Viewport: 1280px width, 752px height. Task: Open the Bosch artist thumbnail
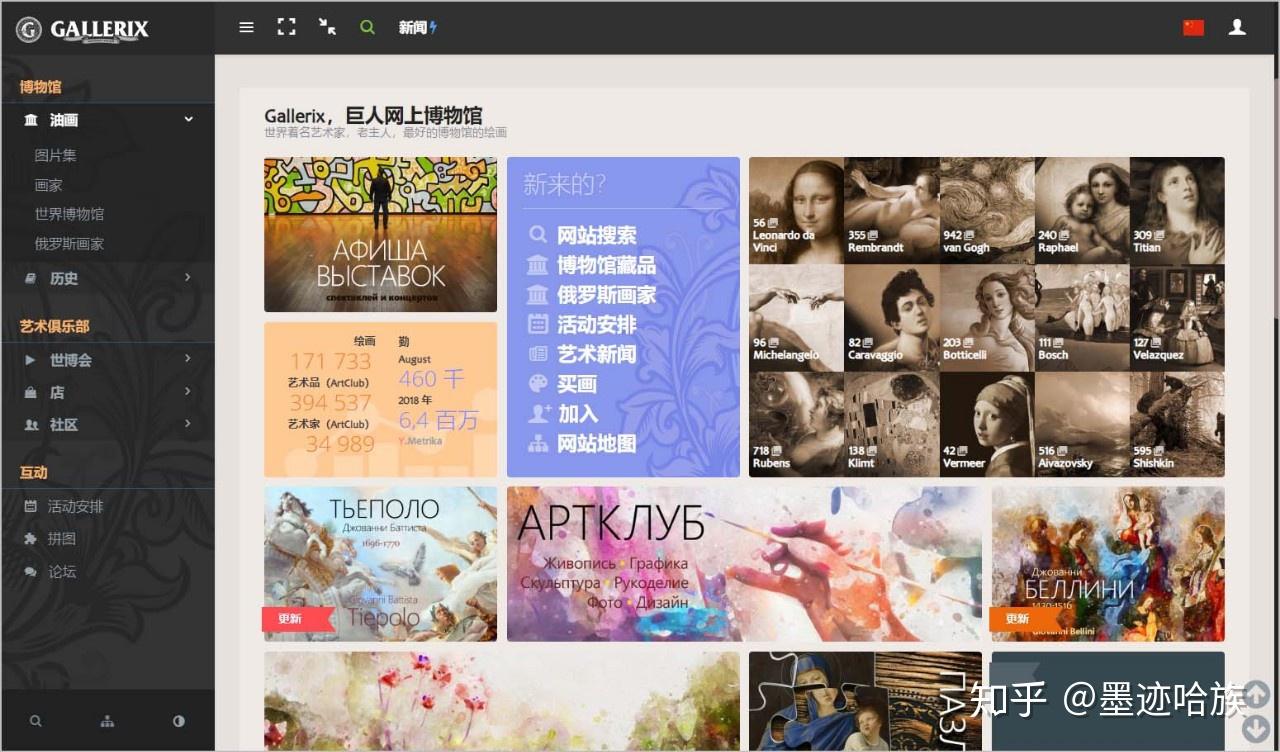[1082, 318]
